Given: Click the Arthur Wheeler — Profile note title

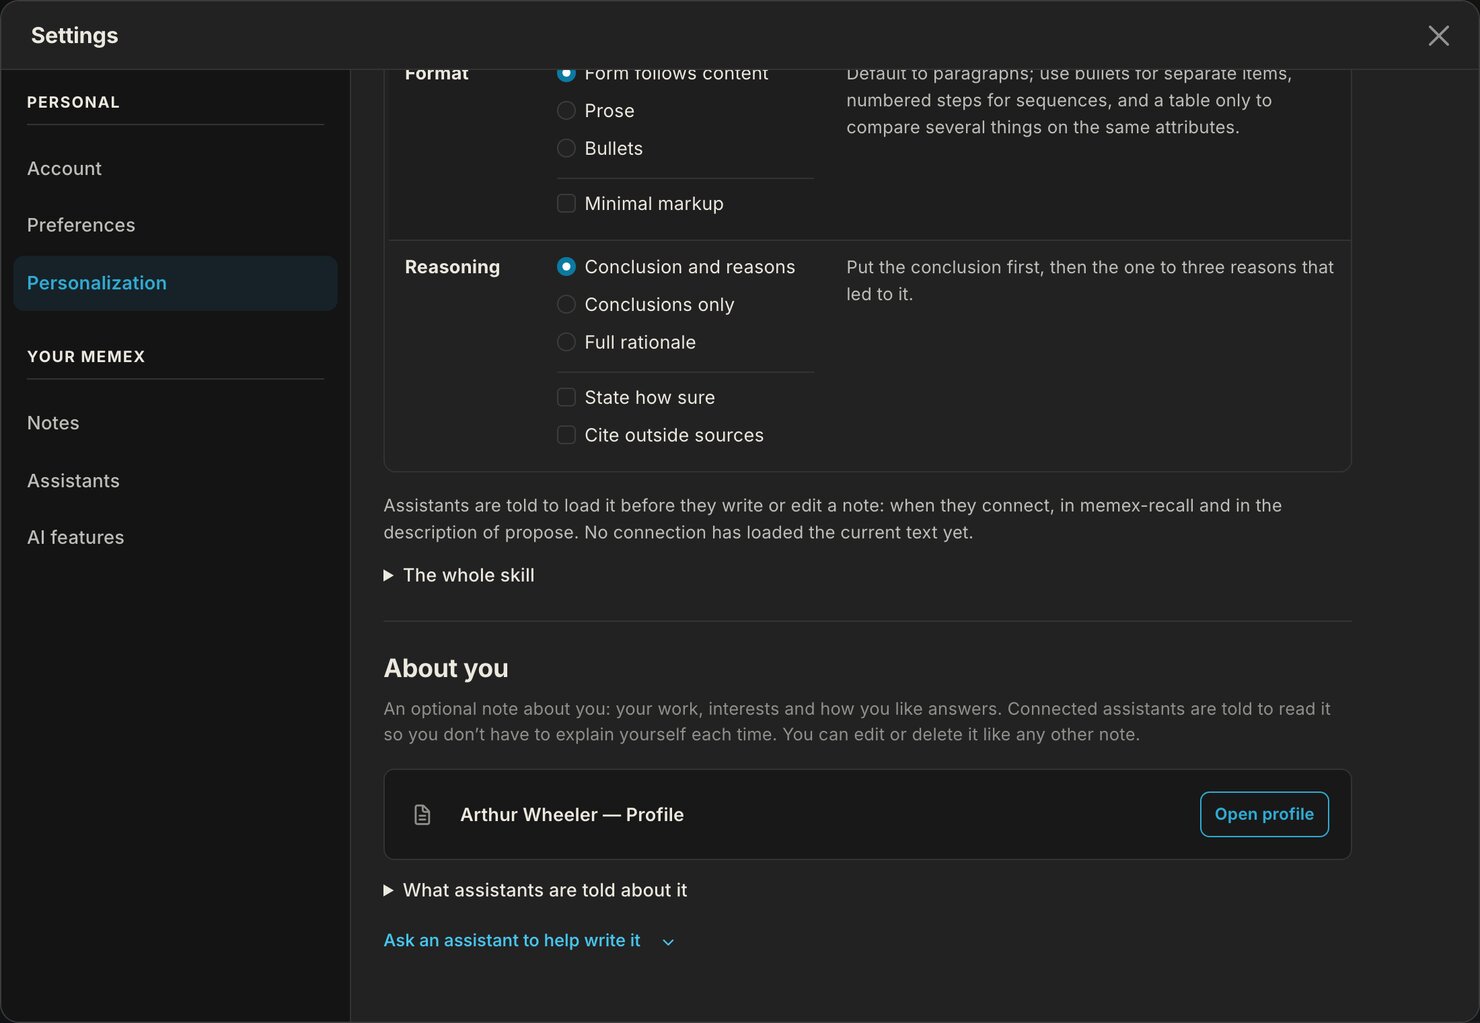Looking at the screenshot, I should [572, 815].
